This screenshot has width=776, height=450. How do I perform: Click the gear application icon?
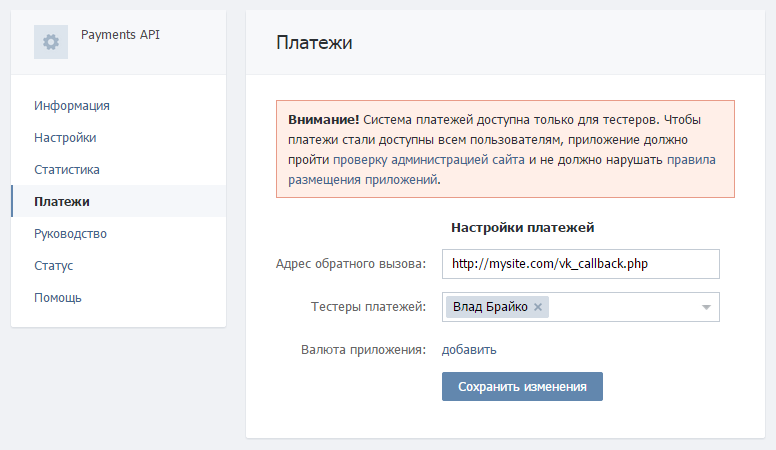(51, 42)
